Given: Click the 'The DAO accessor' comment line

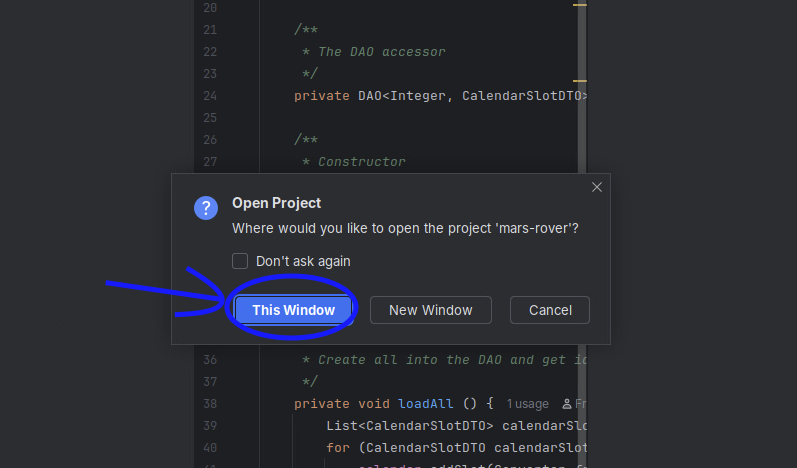Looking at the screenshot, I should click(x=381, y=52).
